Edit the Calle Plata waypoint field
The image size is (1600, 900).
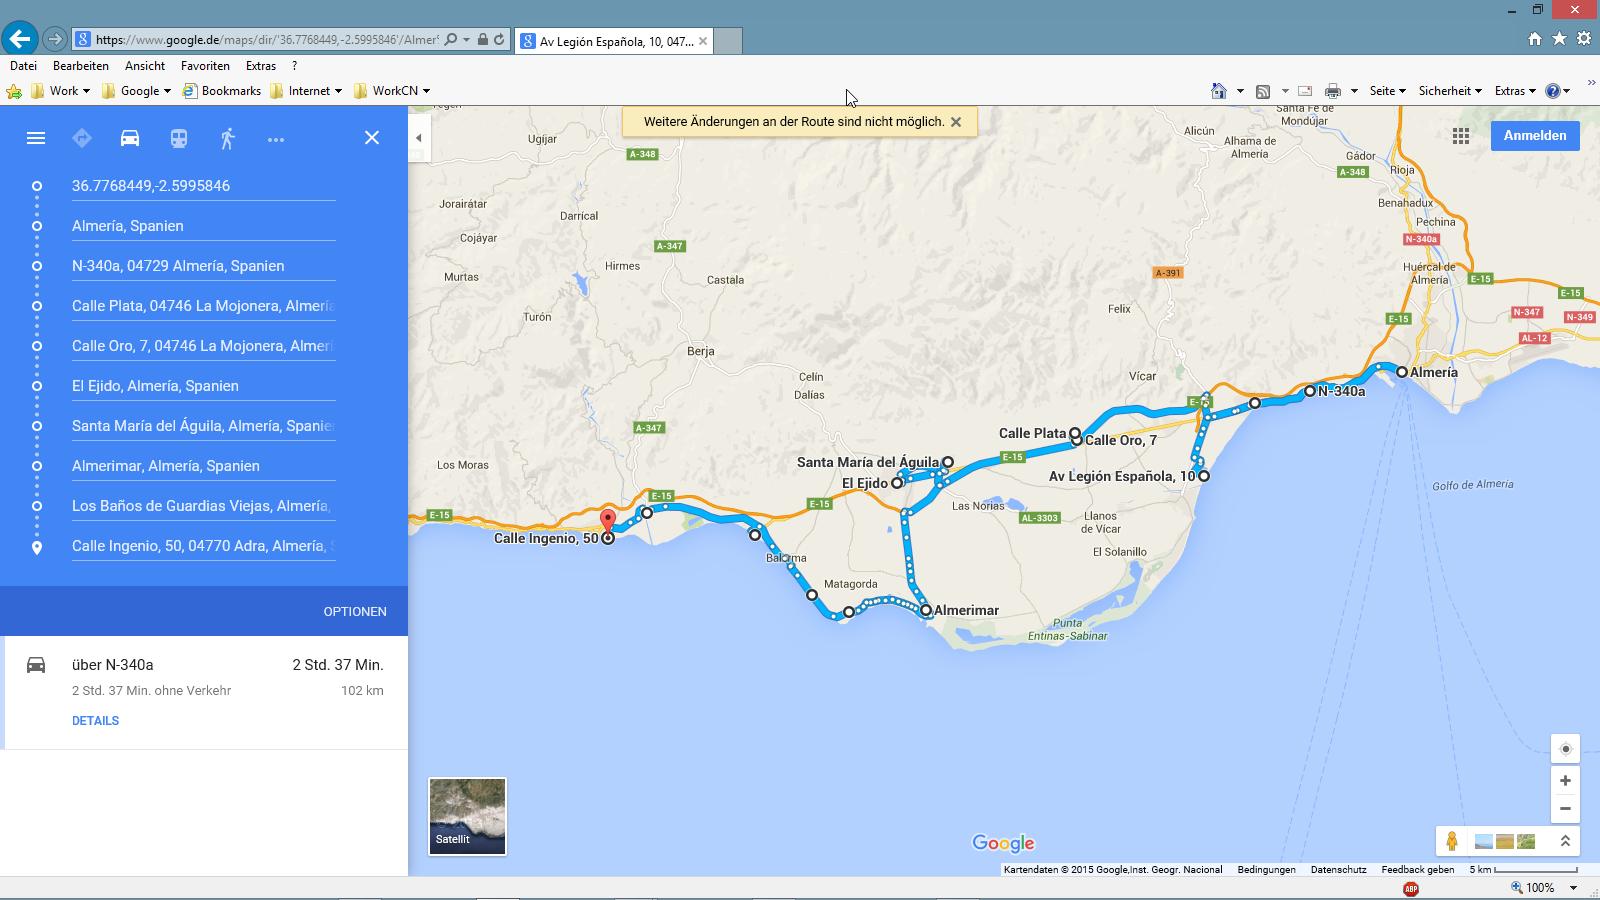[203, 306]
